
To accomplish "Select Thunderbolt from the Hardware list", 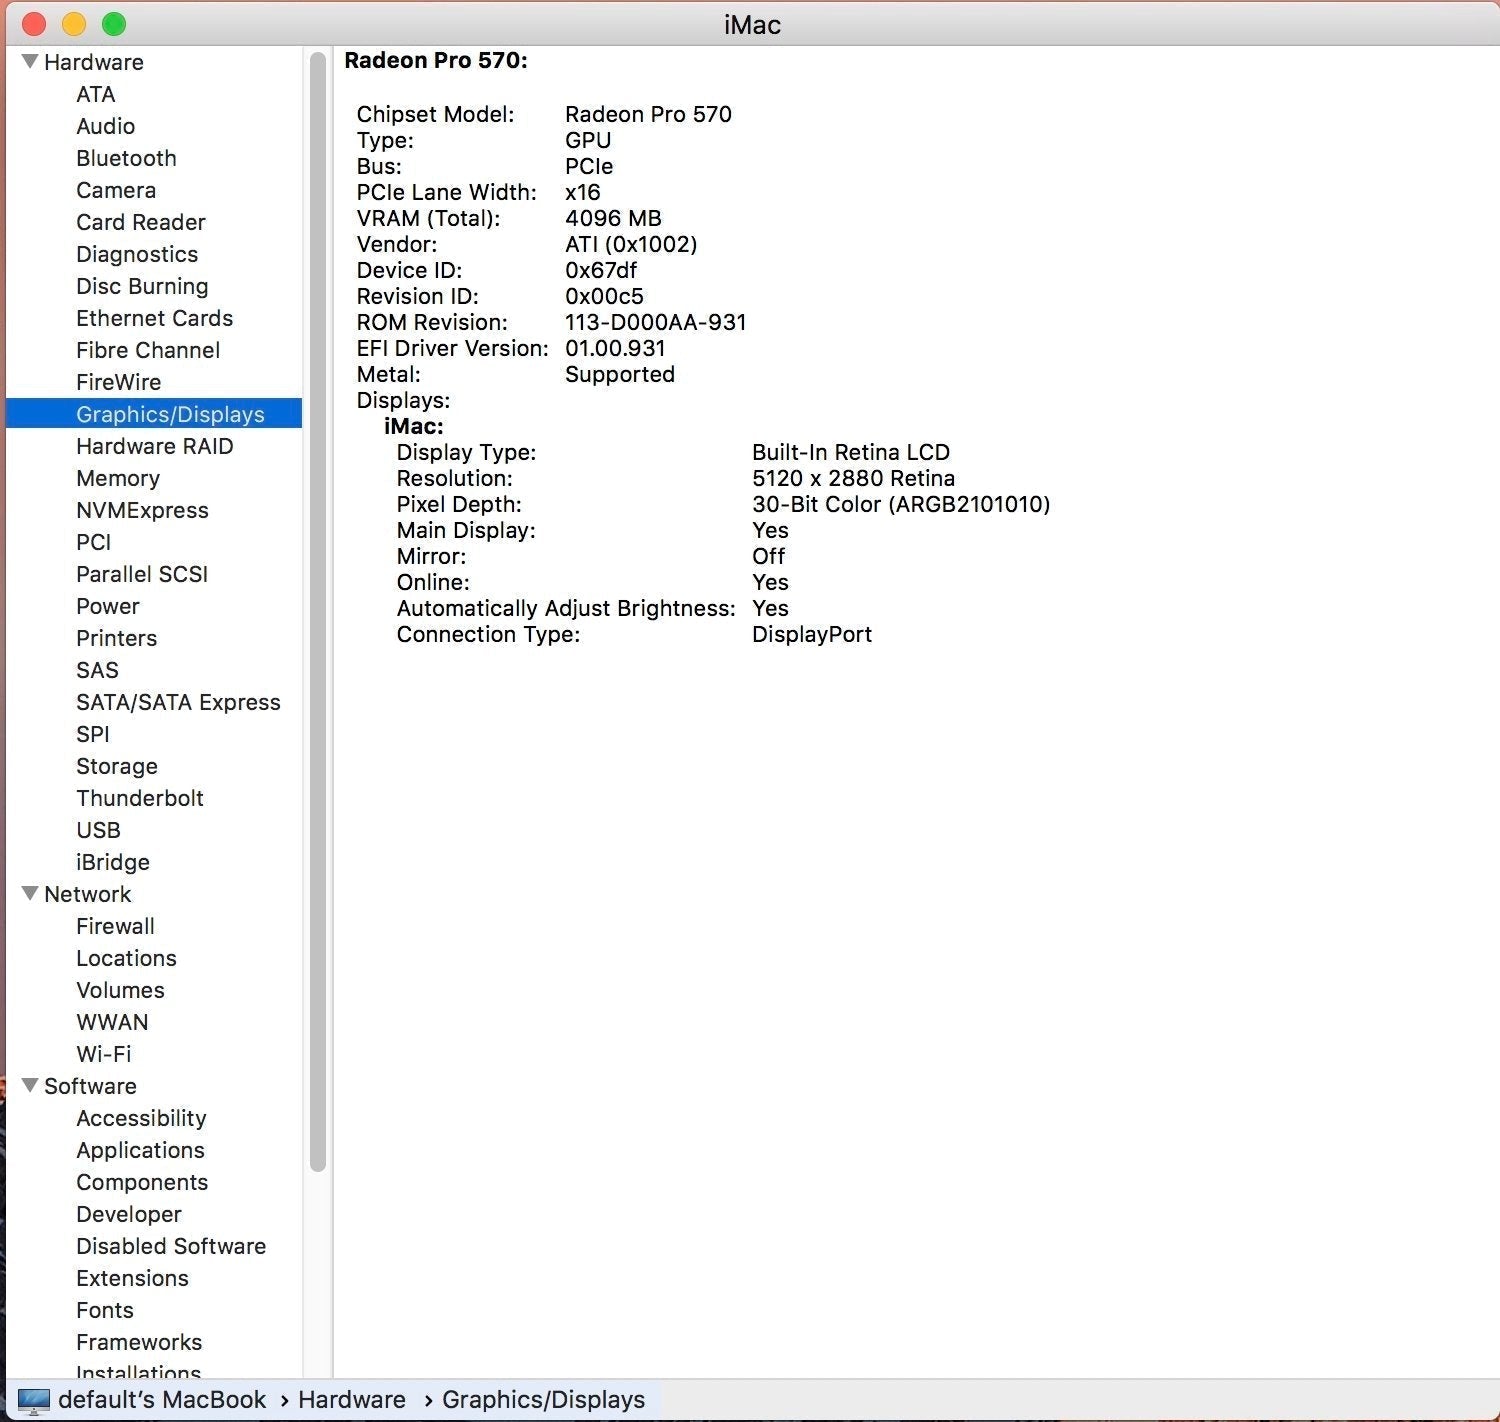I will click(140, 798).
